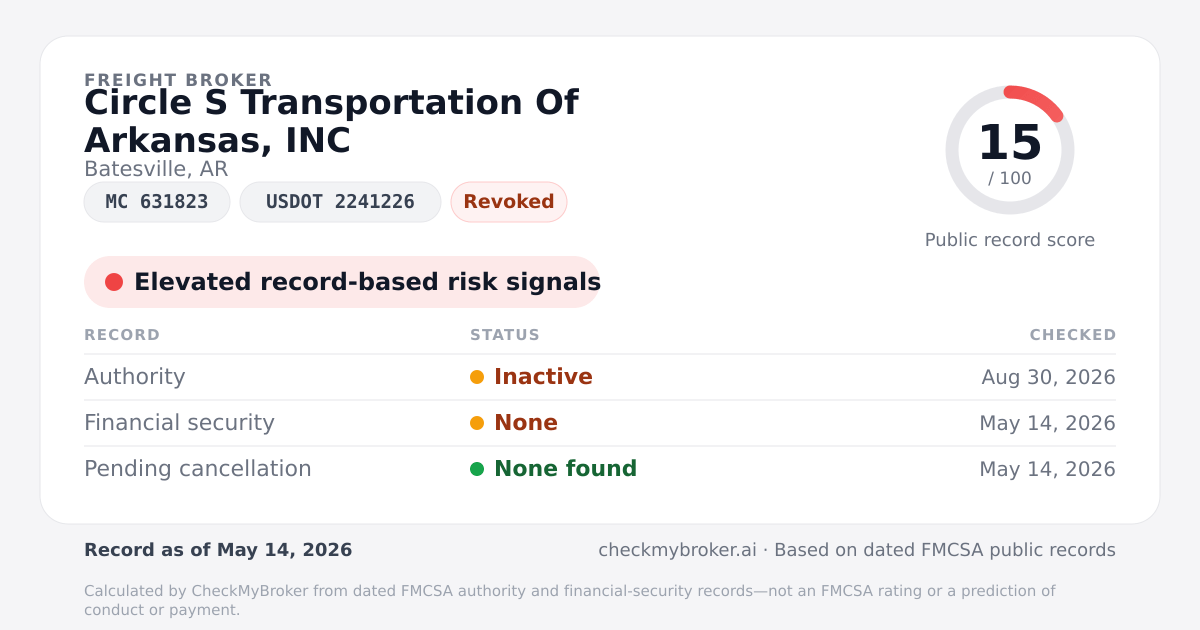Click the red dot beside Elevated risk signals

click(x=114, y=282)
